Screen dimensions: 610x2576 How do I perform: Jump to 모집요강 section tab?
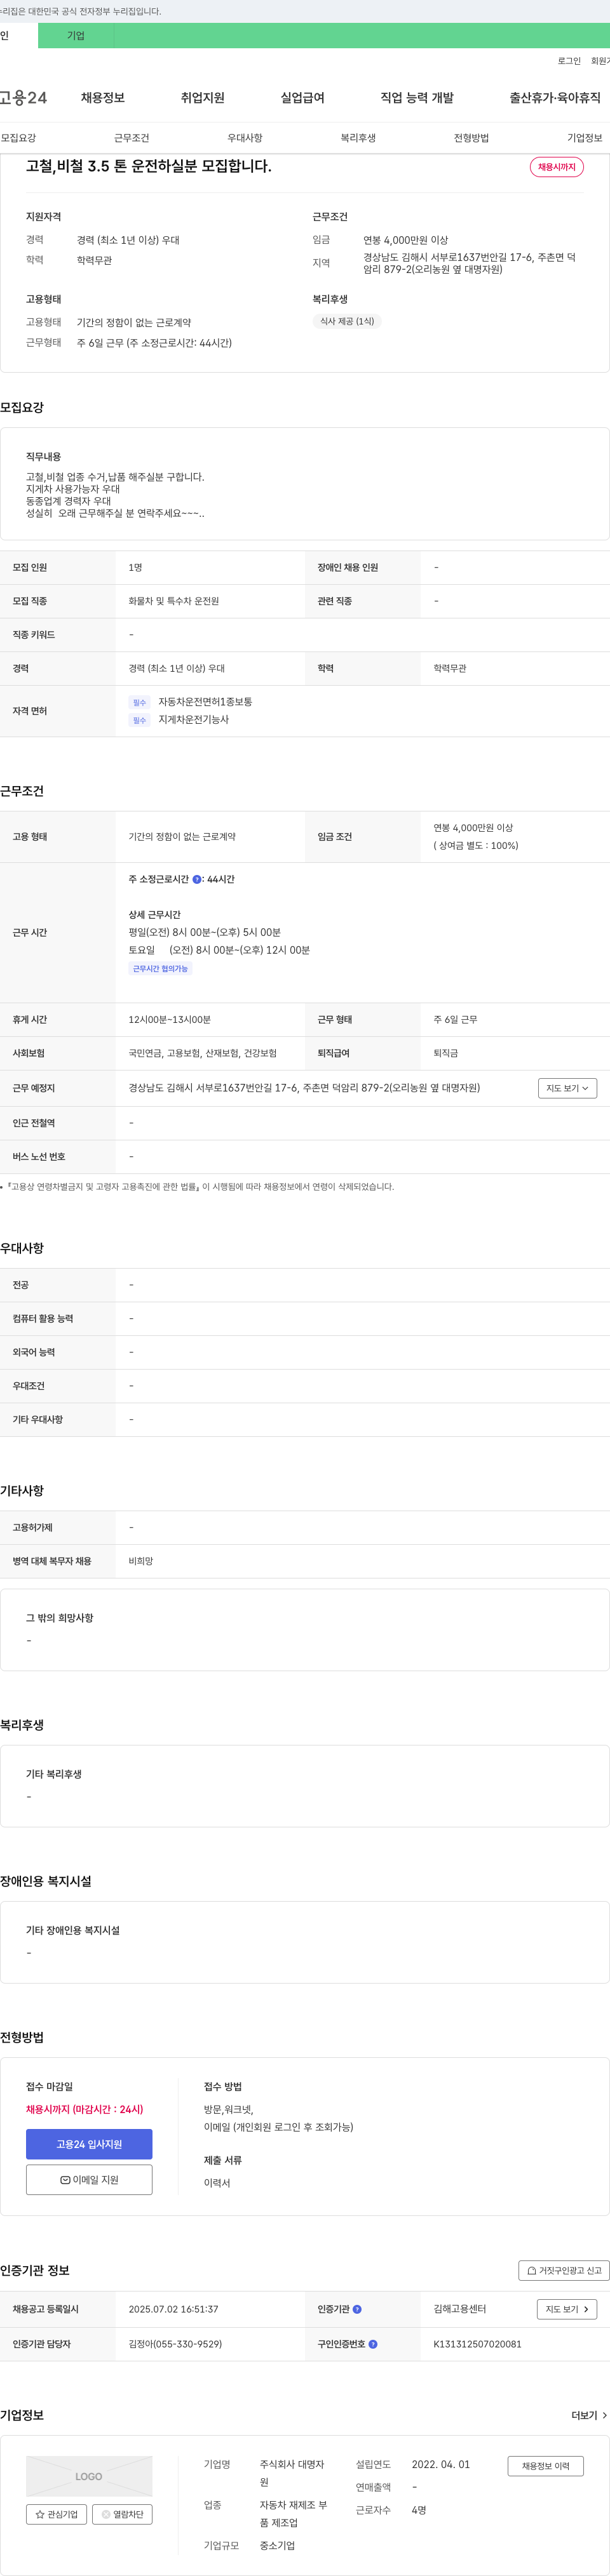[18, 138]
